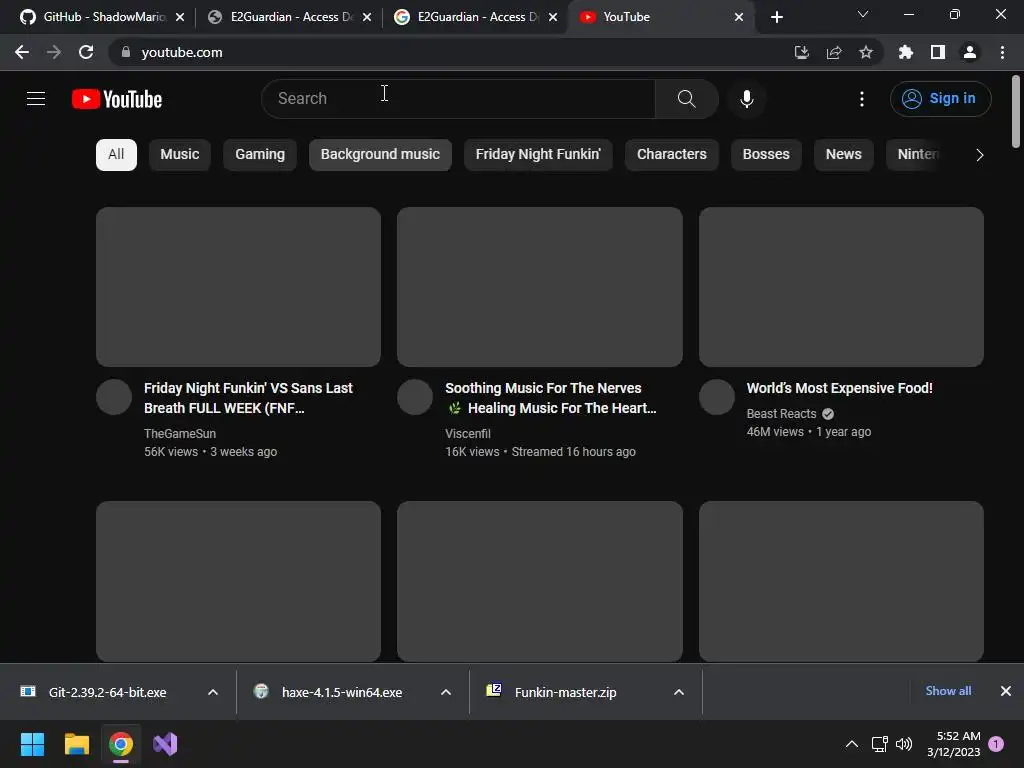Select the YouTube browser tab
The image size is (1024, 768).
point(660,17)
